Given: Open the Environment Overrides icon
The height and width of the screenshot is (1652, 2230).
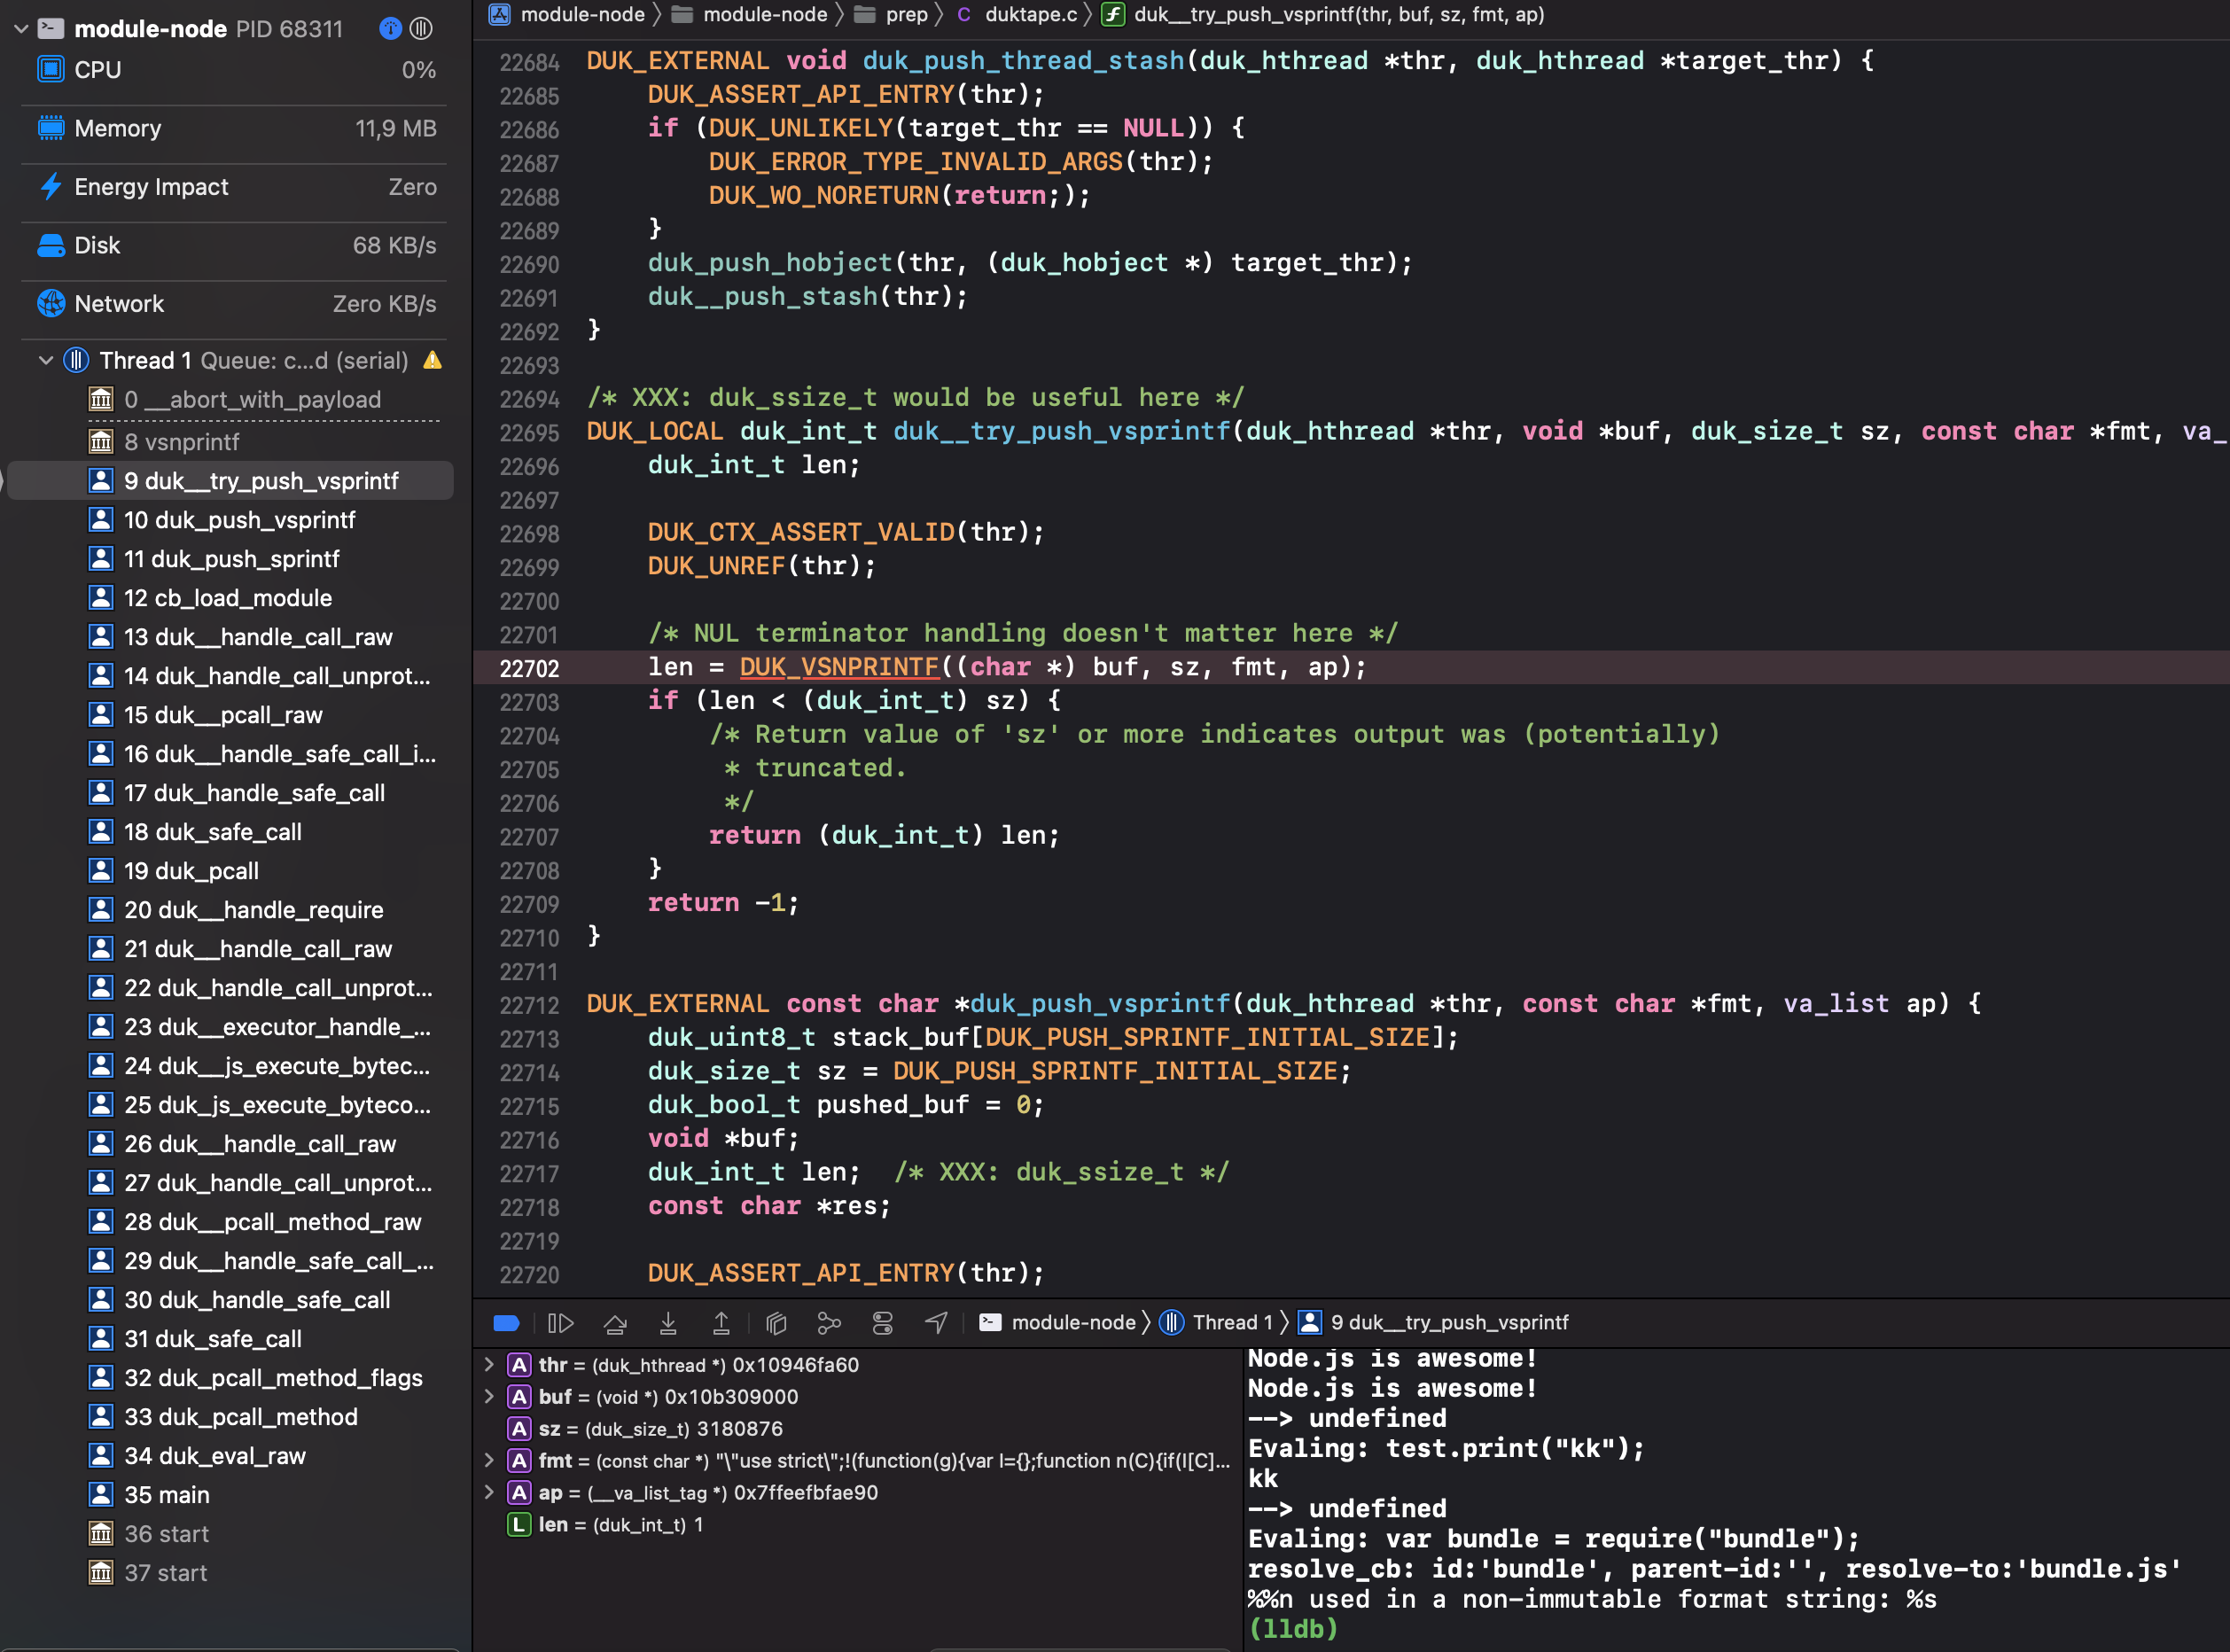Looking at the screenshot, I should pyautogui.click(x=883, y=1322).
